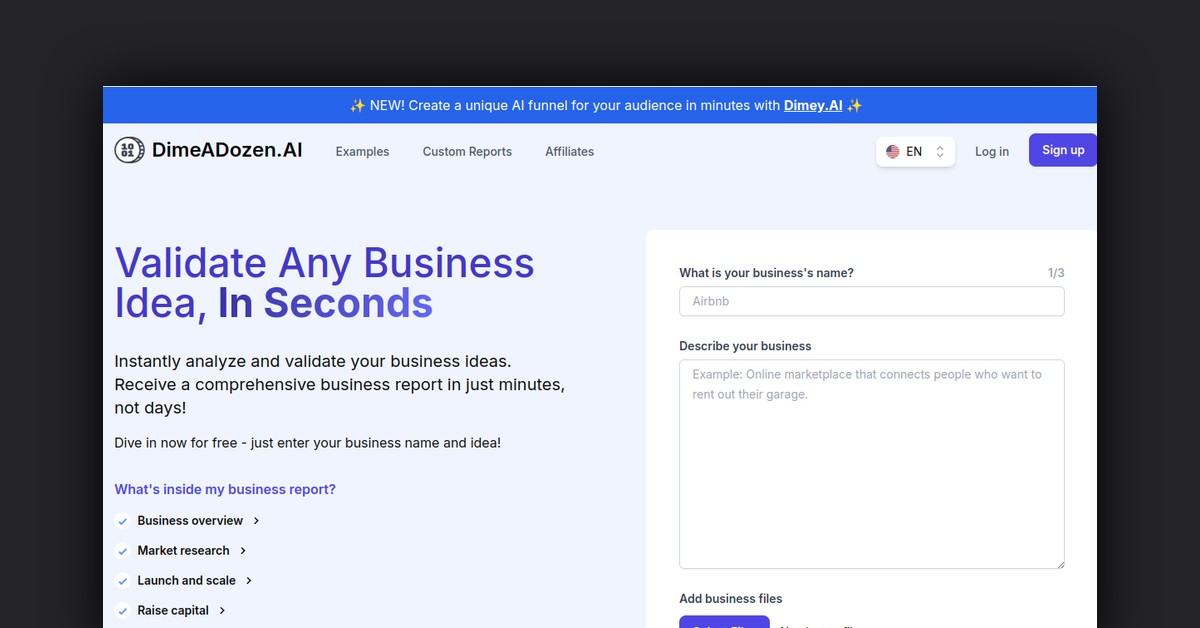Click the checkmark icon beside Launch and scale
Screen dimensions: 1200x628
pyautogui.click(x=123, y=581)
